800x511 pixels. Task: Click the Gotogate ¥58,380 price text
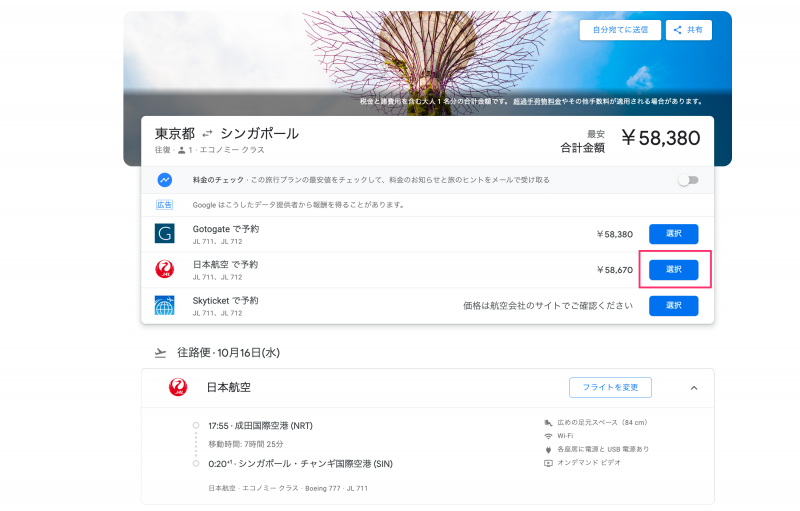pos(614,234)
